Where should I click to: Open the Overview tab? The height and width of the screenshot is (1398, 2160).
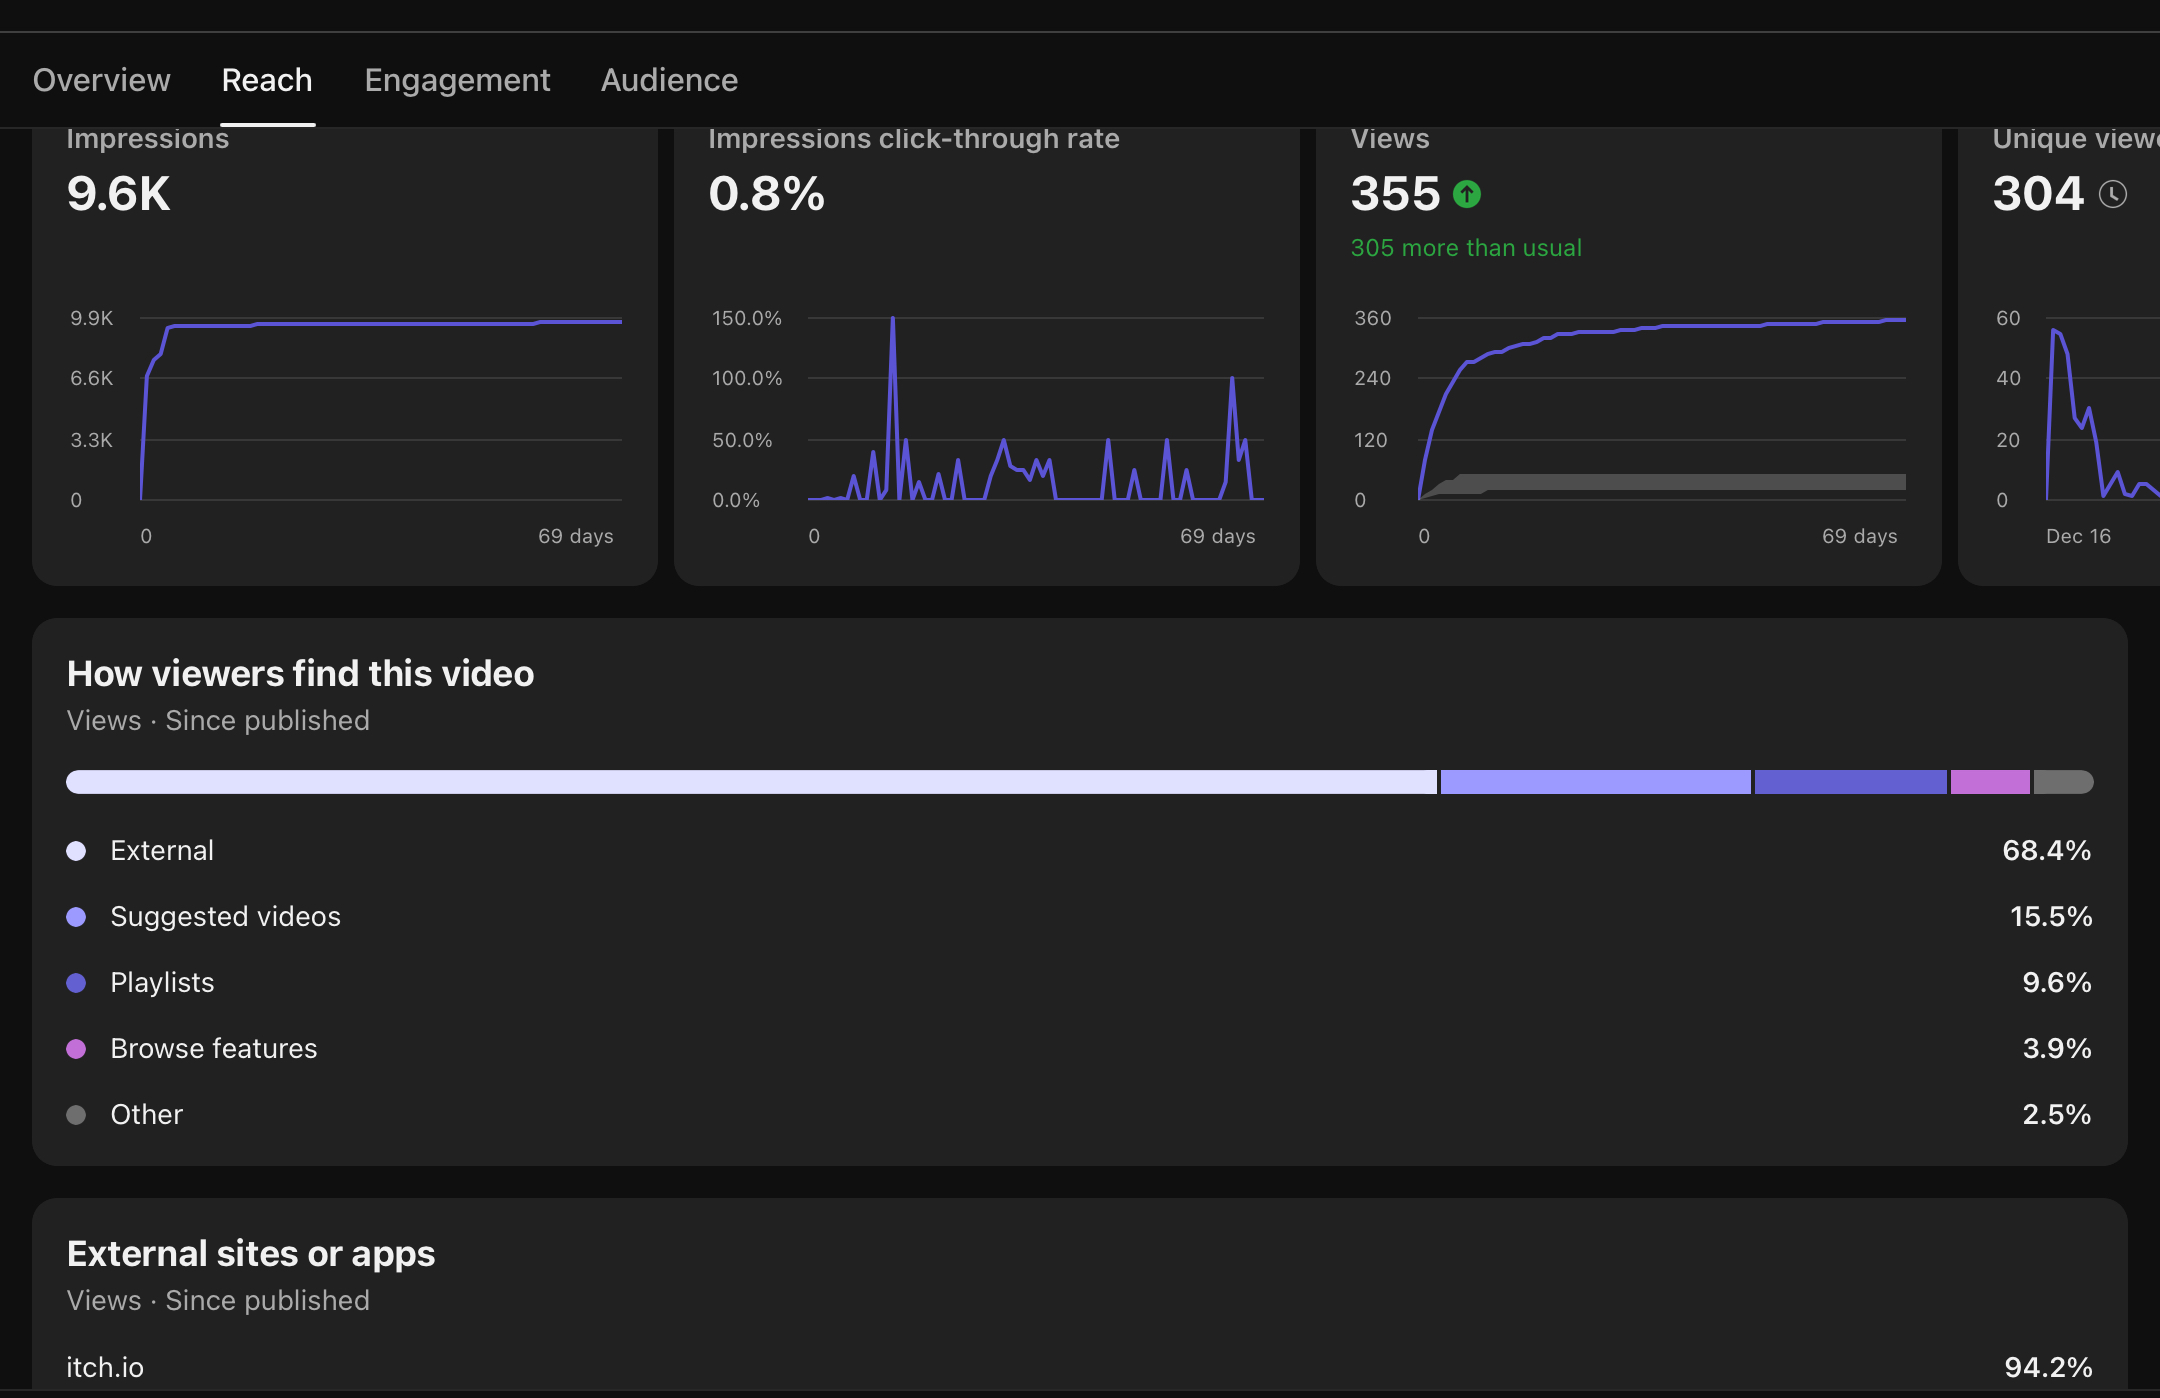[x=102, y=80]
